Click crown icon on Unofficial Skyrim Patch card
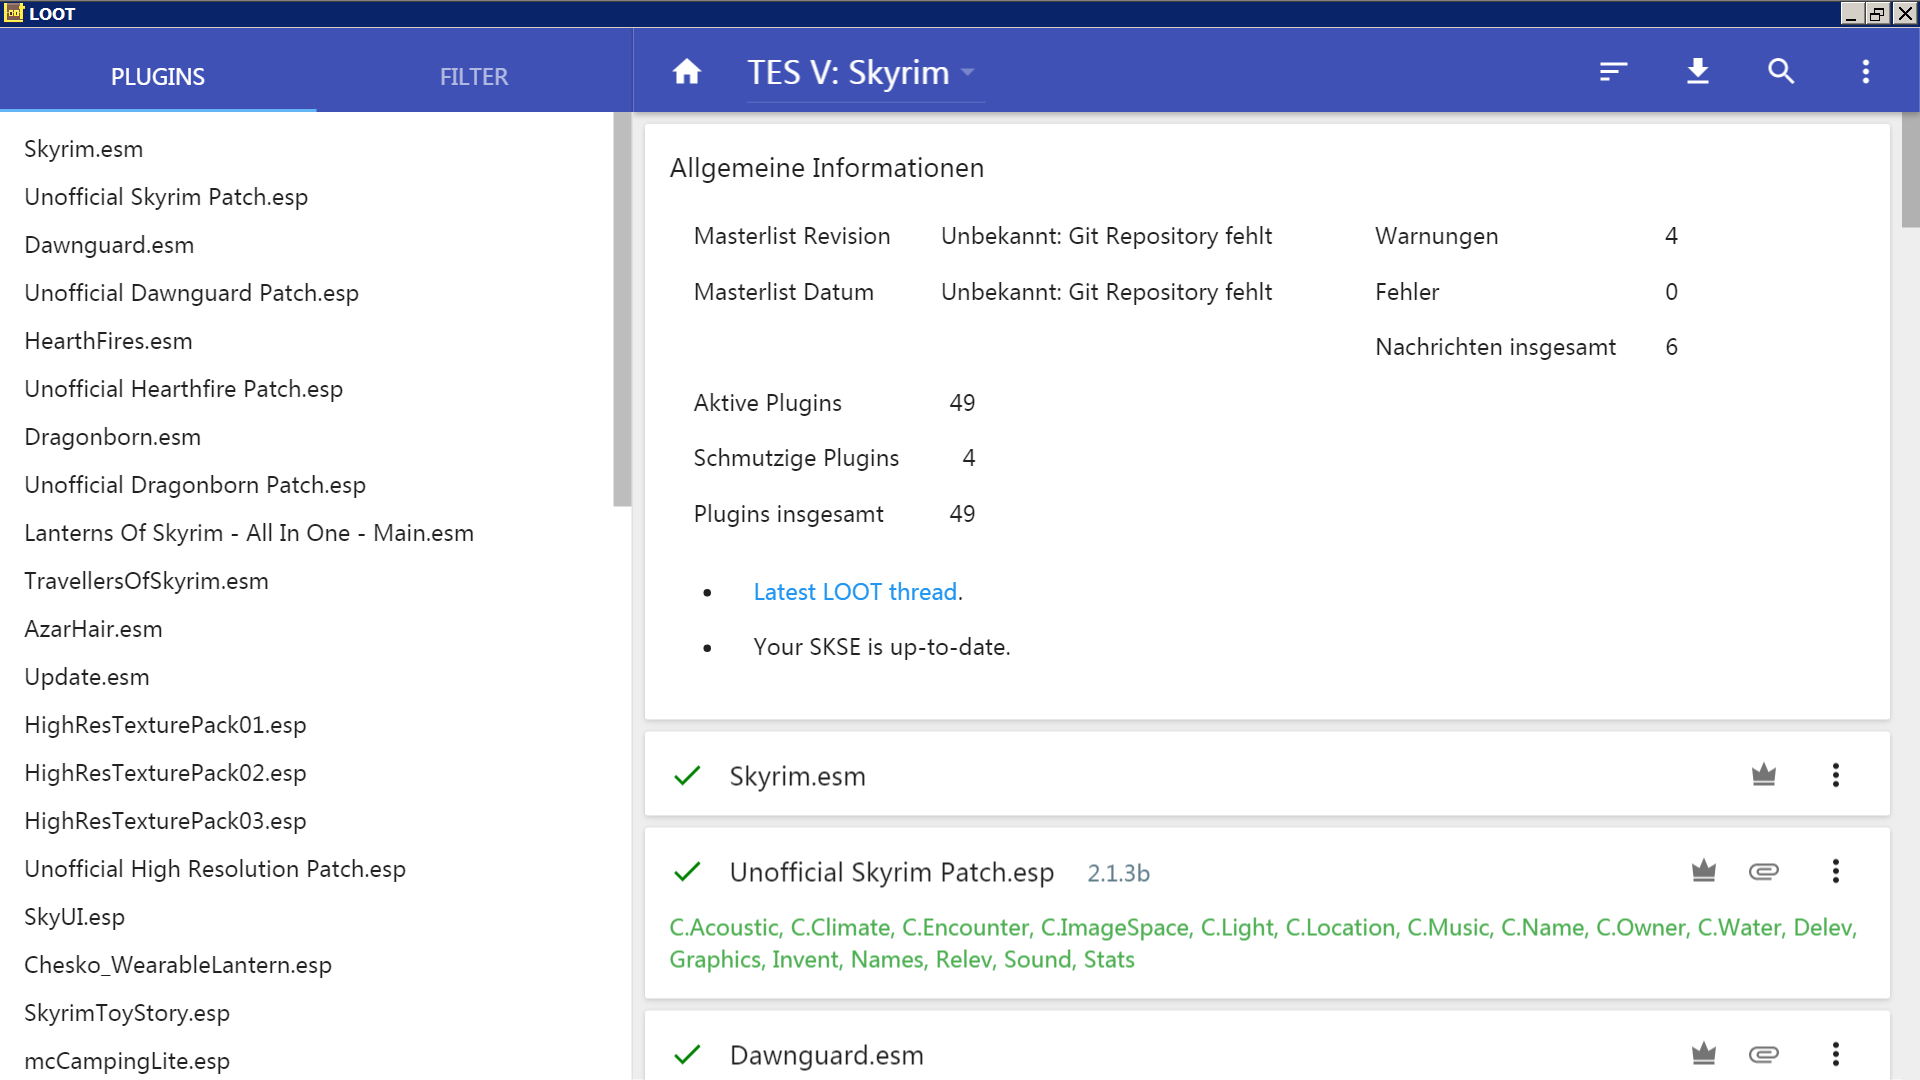This screenshot has width=1920, height=1080. point(1704,871)
